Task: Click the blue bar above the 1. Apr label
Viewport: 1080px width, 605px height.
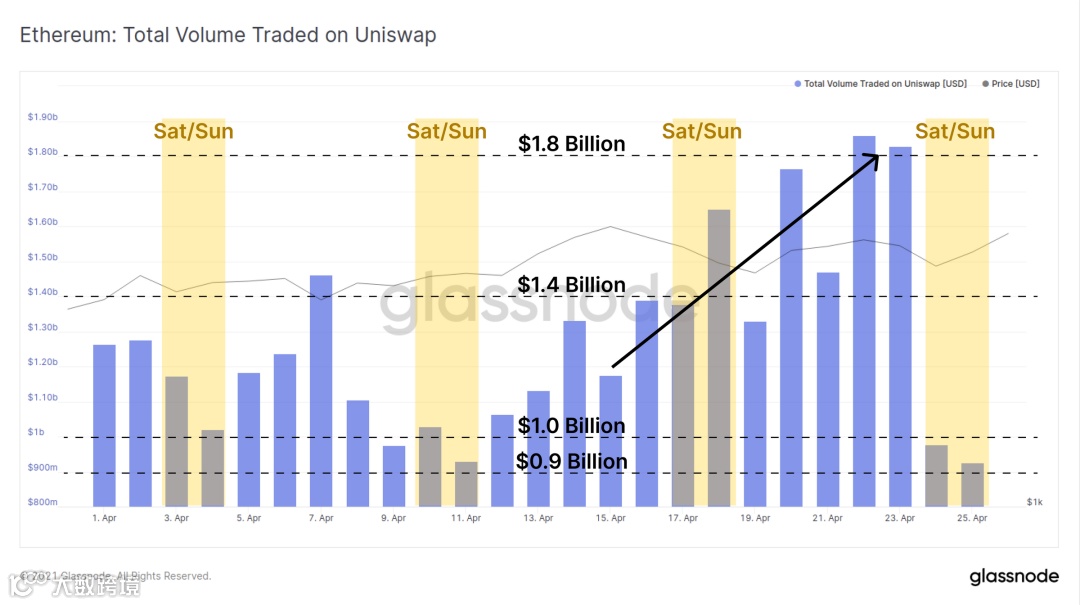Action: click(x=104, y=425)
